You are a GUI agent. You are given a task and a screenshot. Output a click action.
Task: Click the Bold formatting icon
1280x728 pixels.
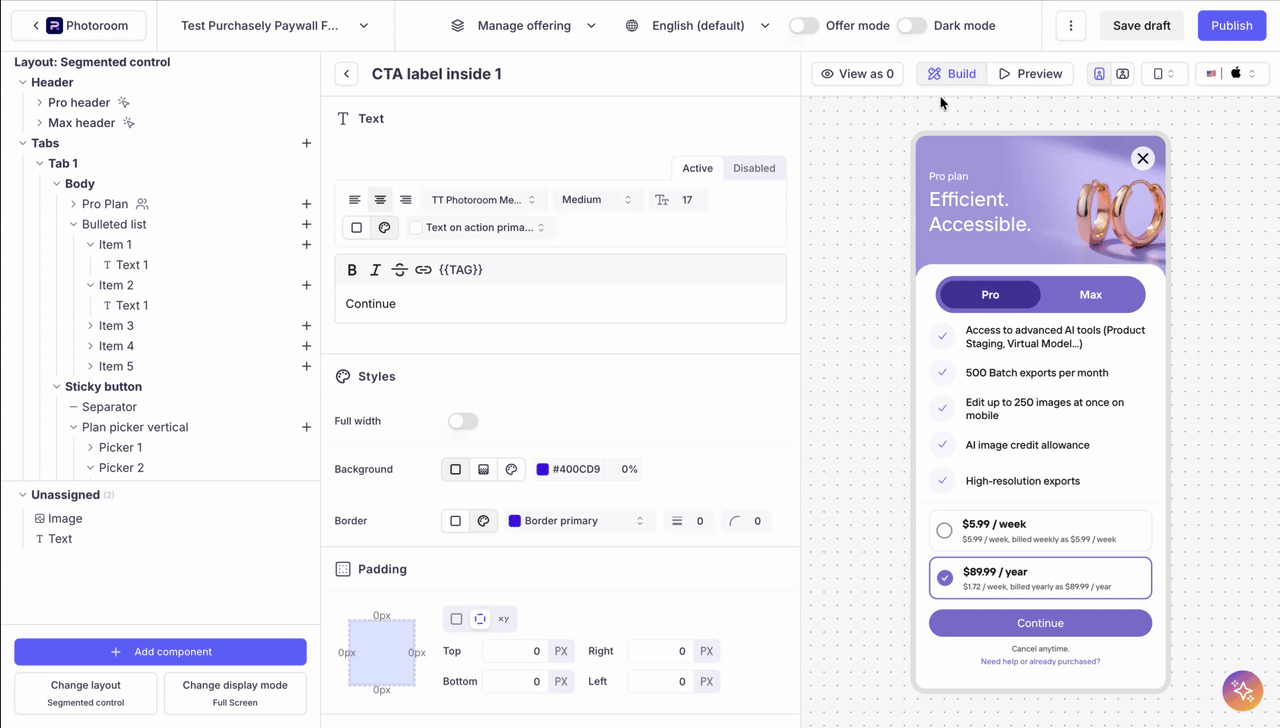(352, 270)
